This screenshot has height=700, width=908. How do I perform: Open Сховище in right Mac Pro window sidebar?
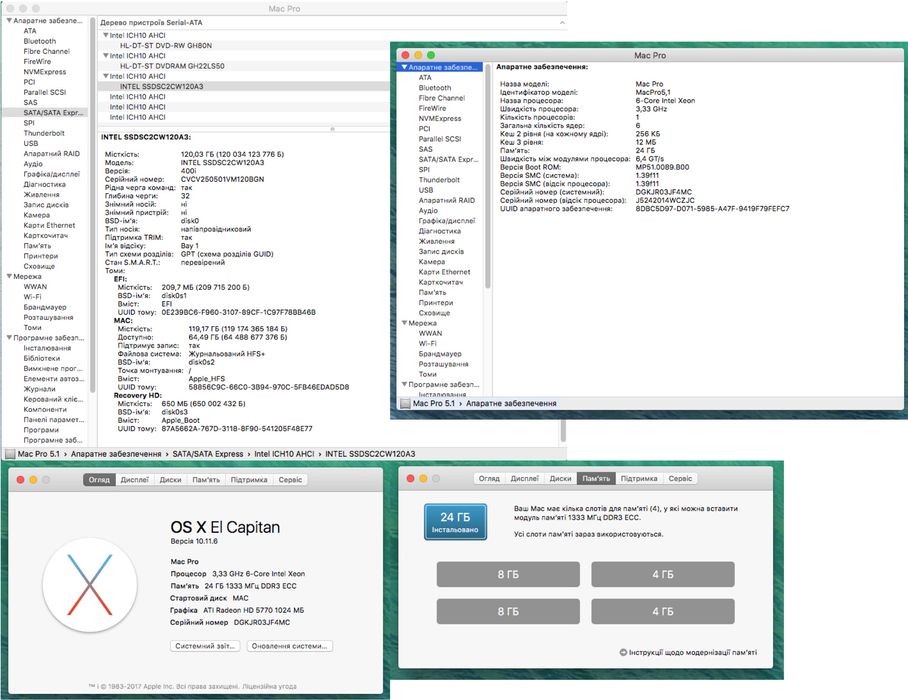(434, 313)
